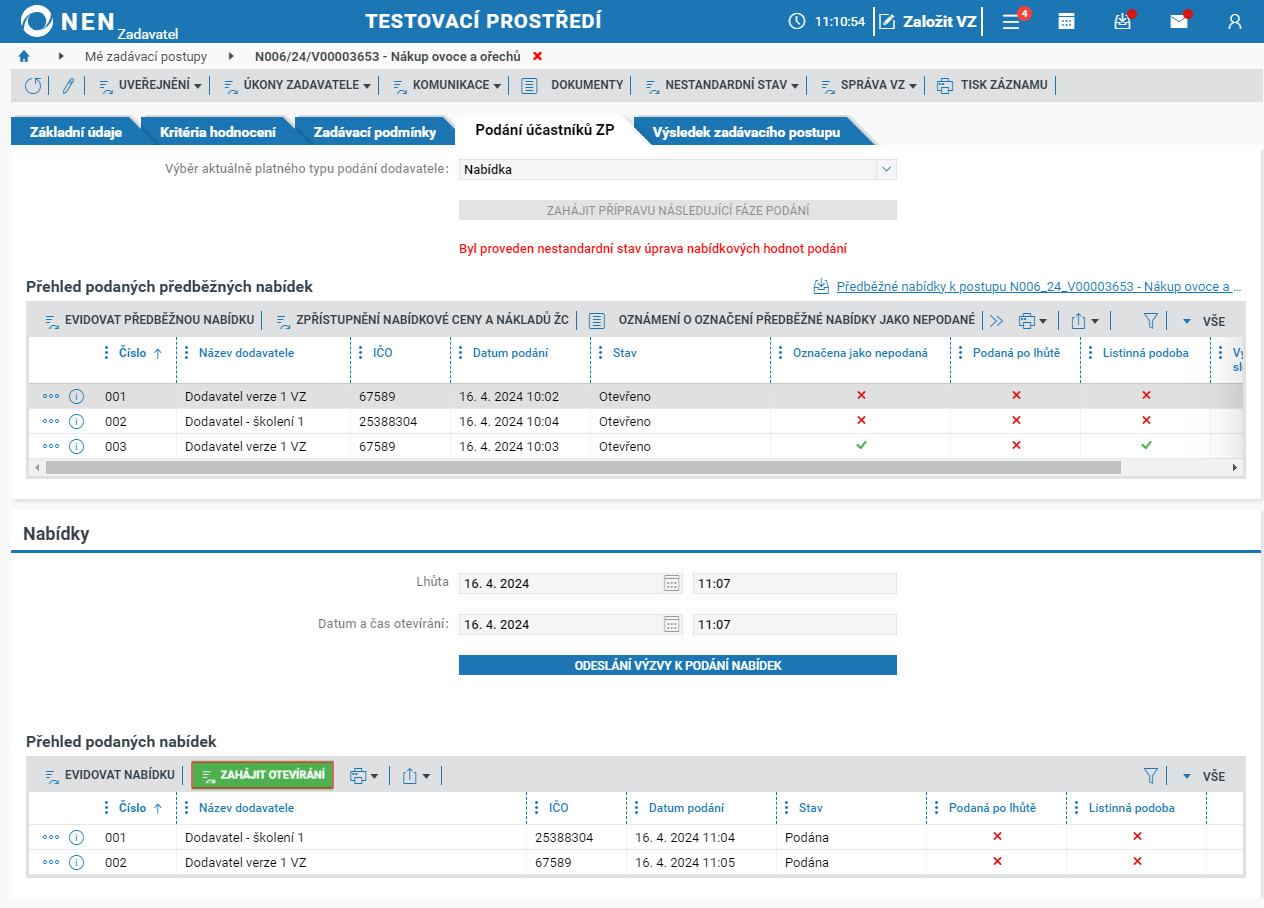Viewport: 1264px width, 908px height.
Task: Click the pencil edit icon
Action: pyautogui.click(x=68, y=86)
